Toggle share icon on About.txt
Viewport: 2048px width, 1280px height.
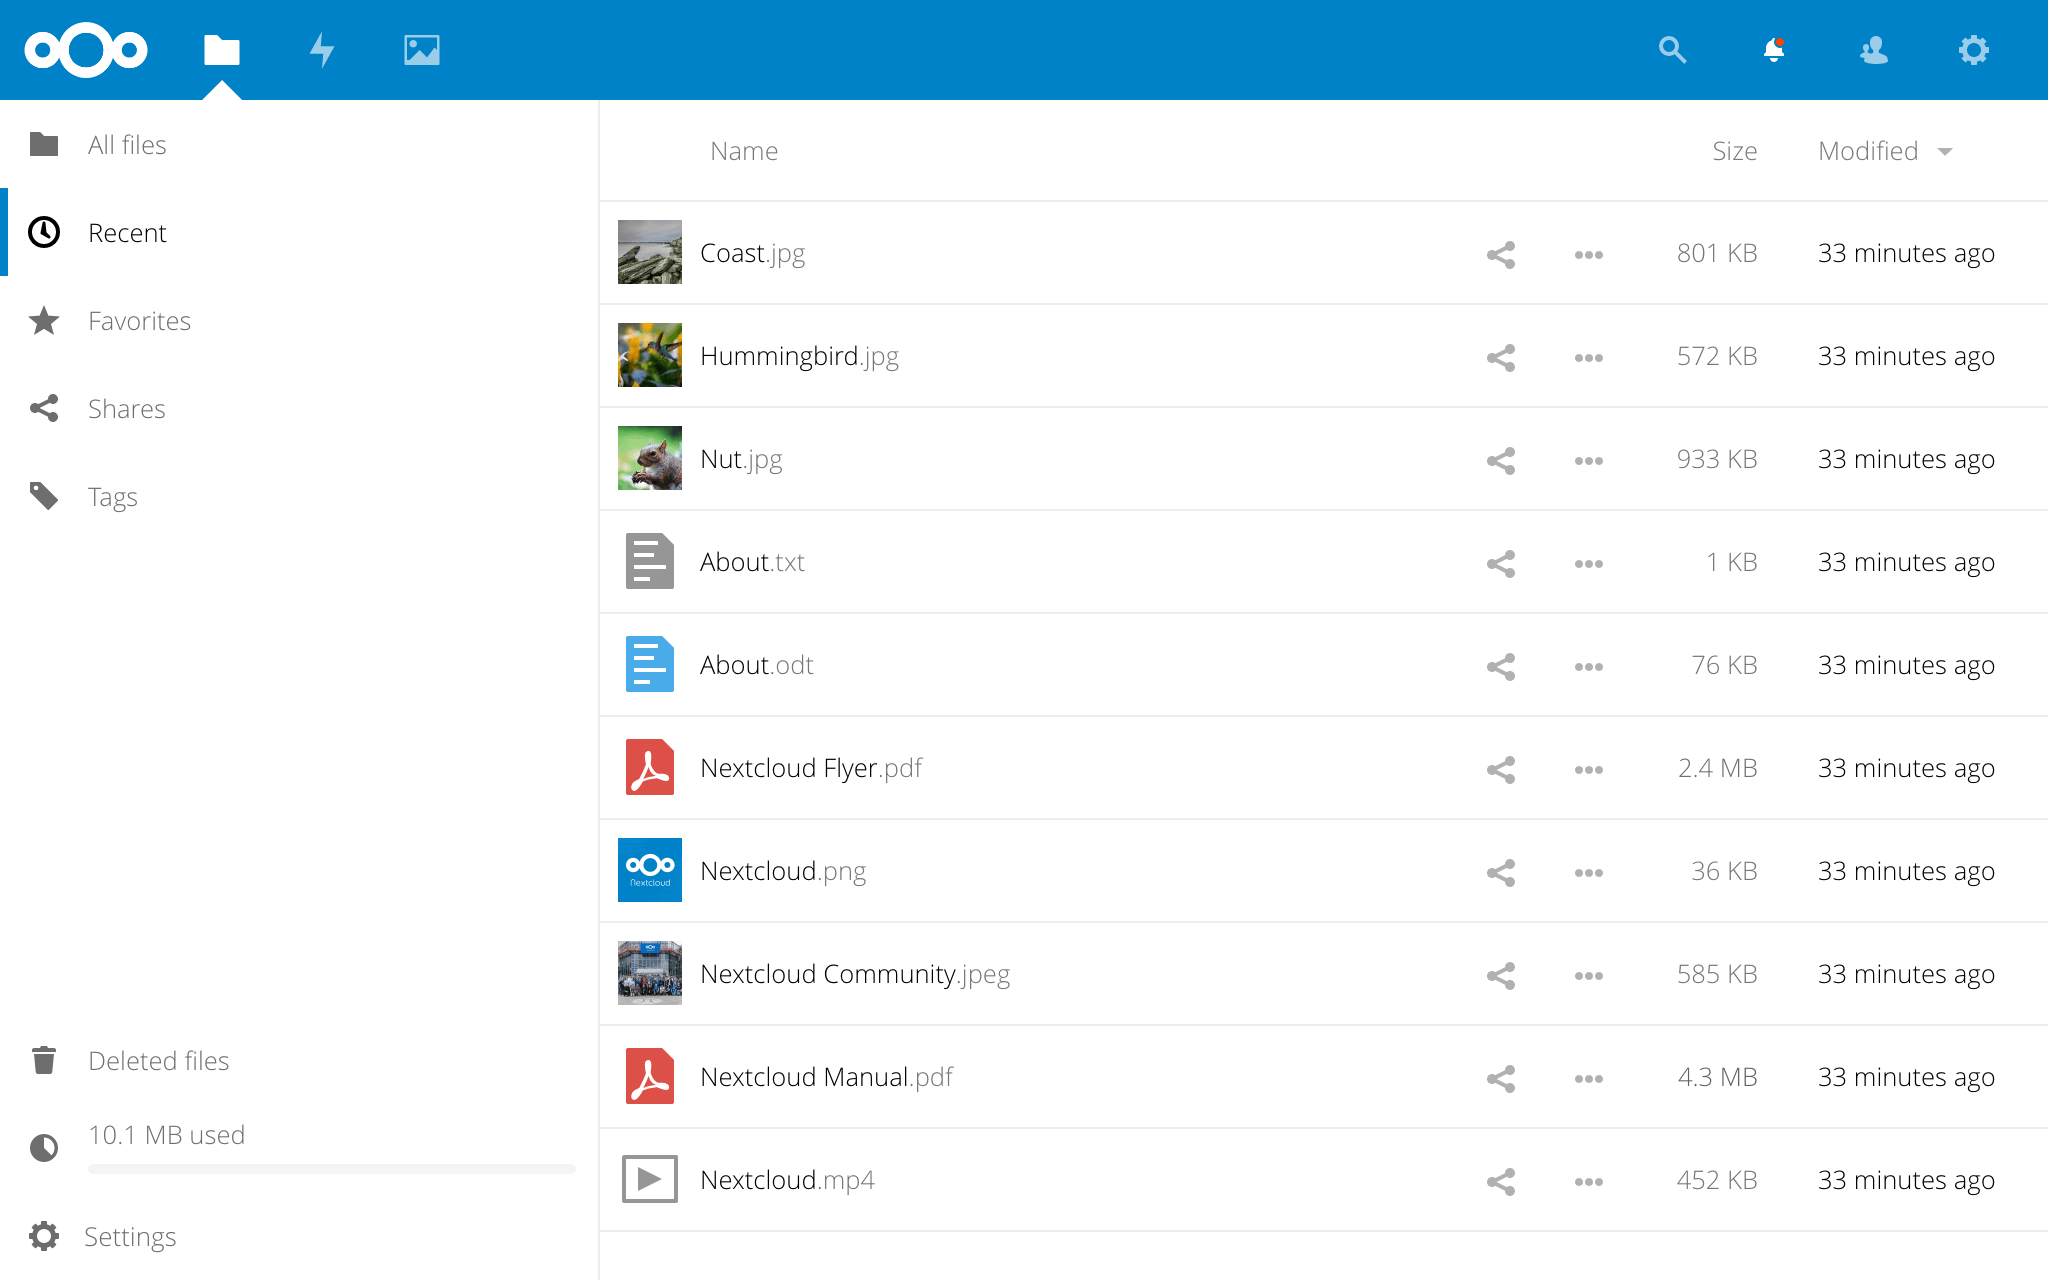(x=1500, y=560)
